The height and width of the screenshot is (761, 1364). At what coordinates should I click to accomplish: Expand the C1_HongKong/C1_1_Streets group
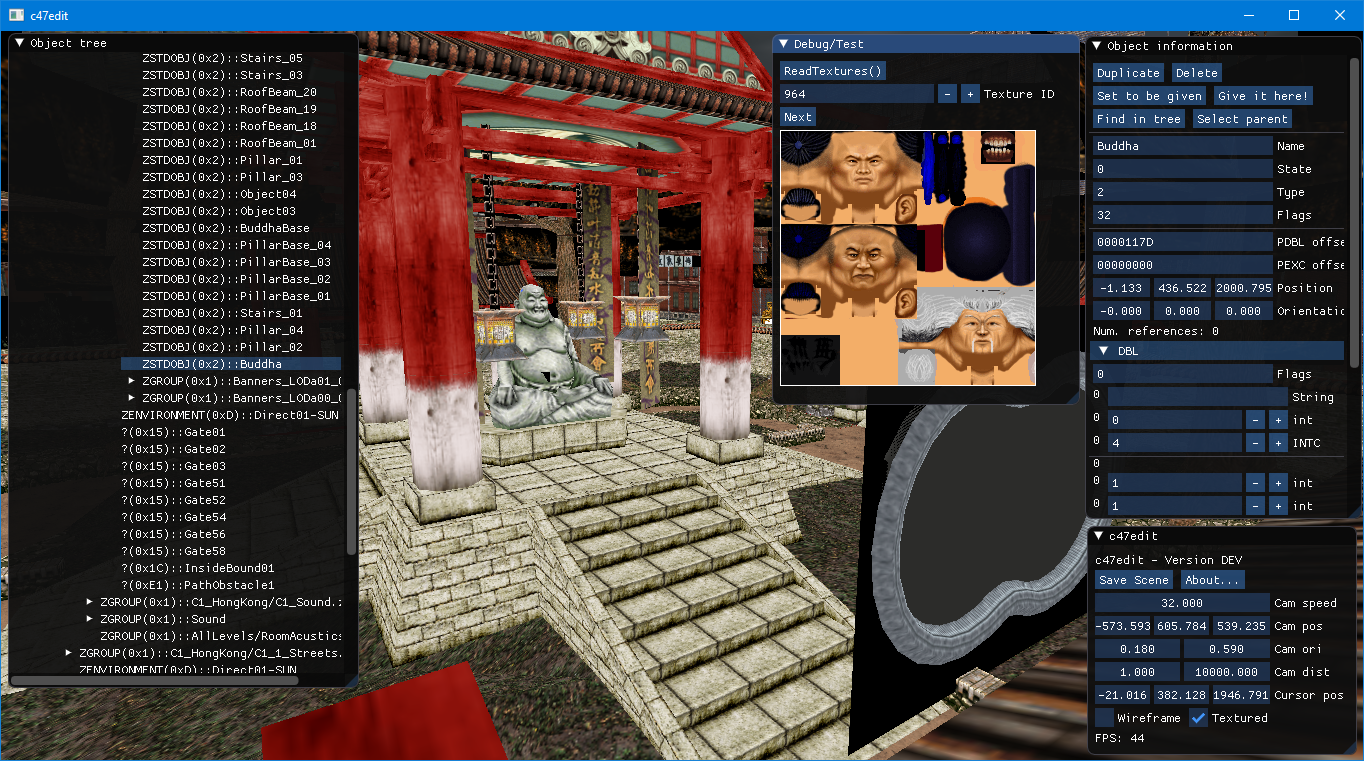coord(68,653)
